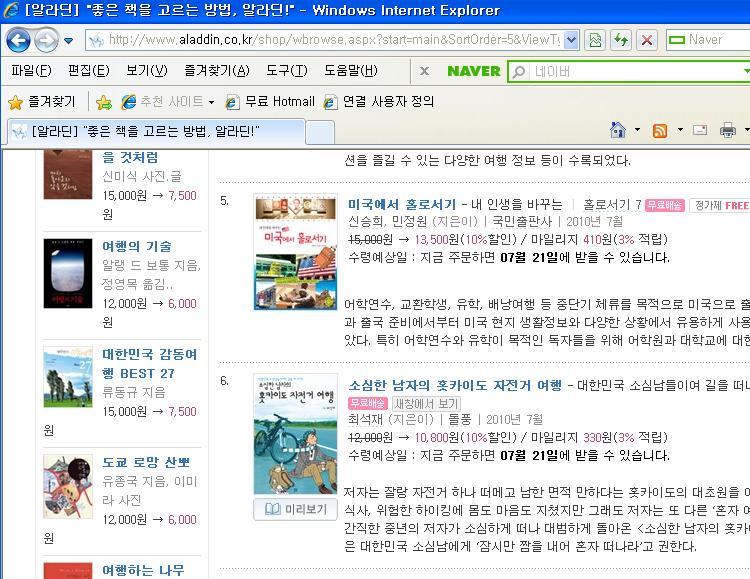Open 대한민국 감동여행 BEST 27 link
Viewport: 750px width, 579px height.
coord(149,364)
